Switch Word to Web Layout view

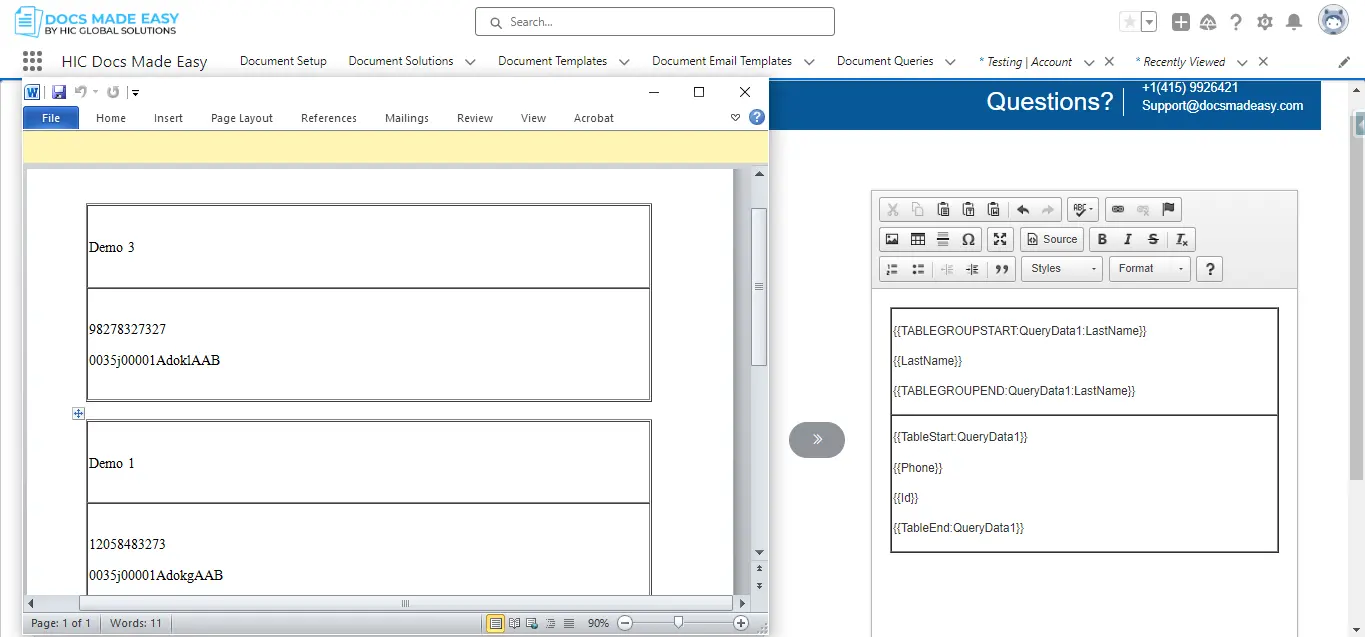pos(532,623)
